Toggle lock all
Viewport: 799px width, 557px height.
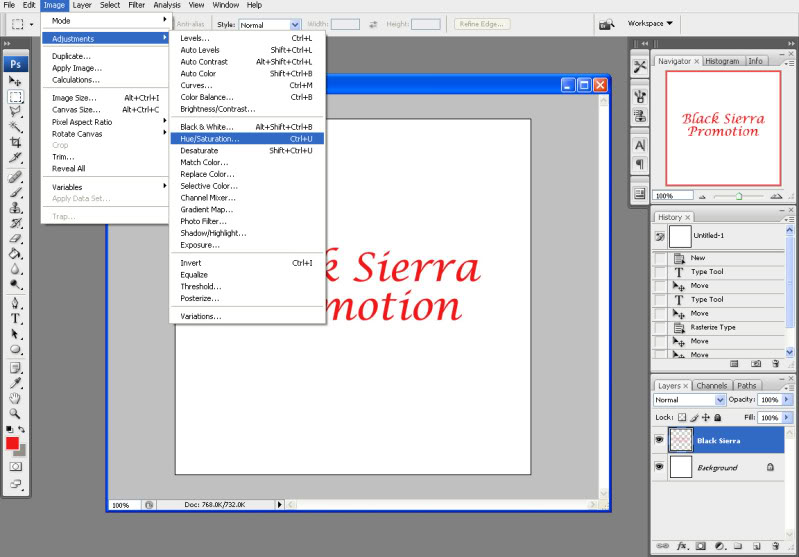pyautogui.click(x=717, y=417)
